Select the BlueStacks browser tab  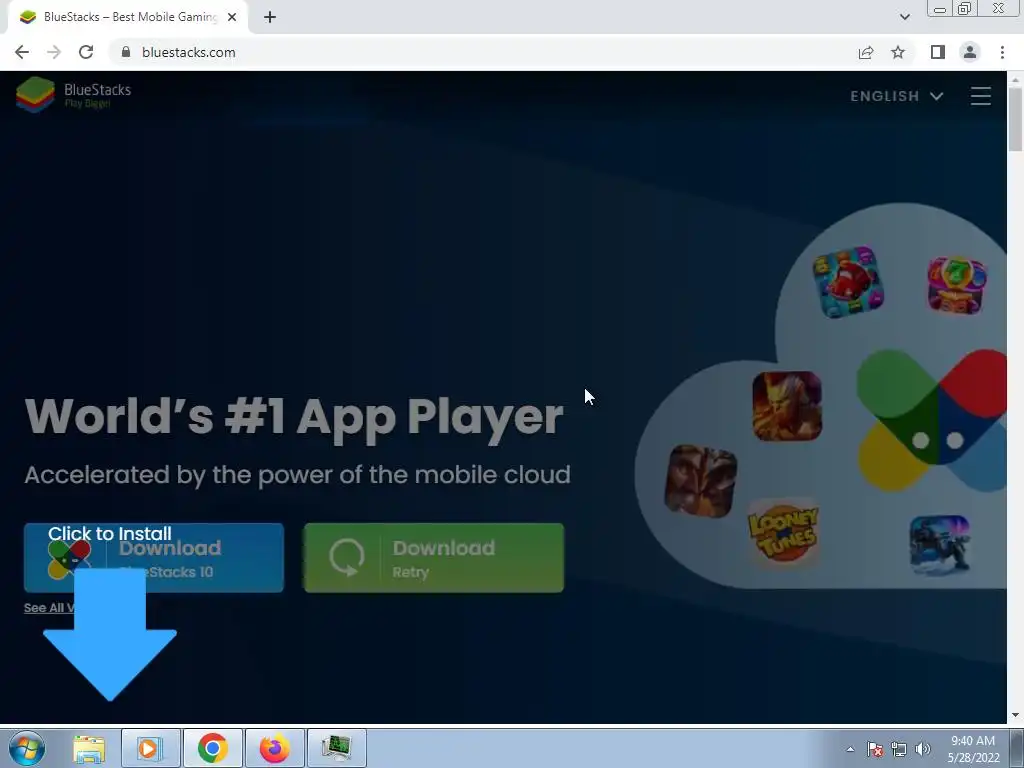pyautogui.click(x=127, y=17)
